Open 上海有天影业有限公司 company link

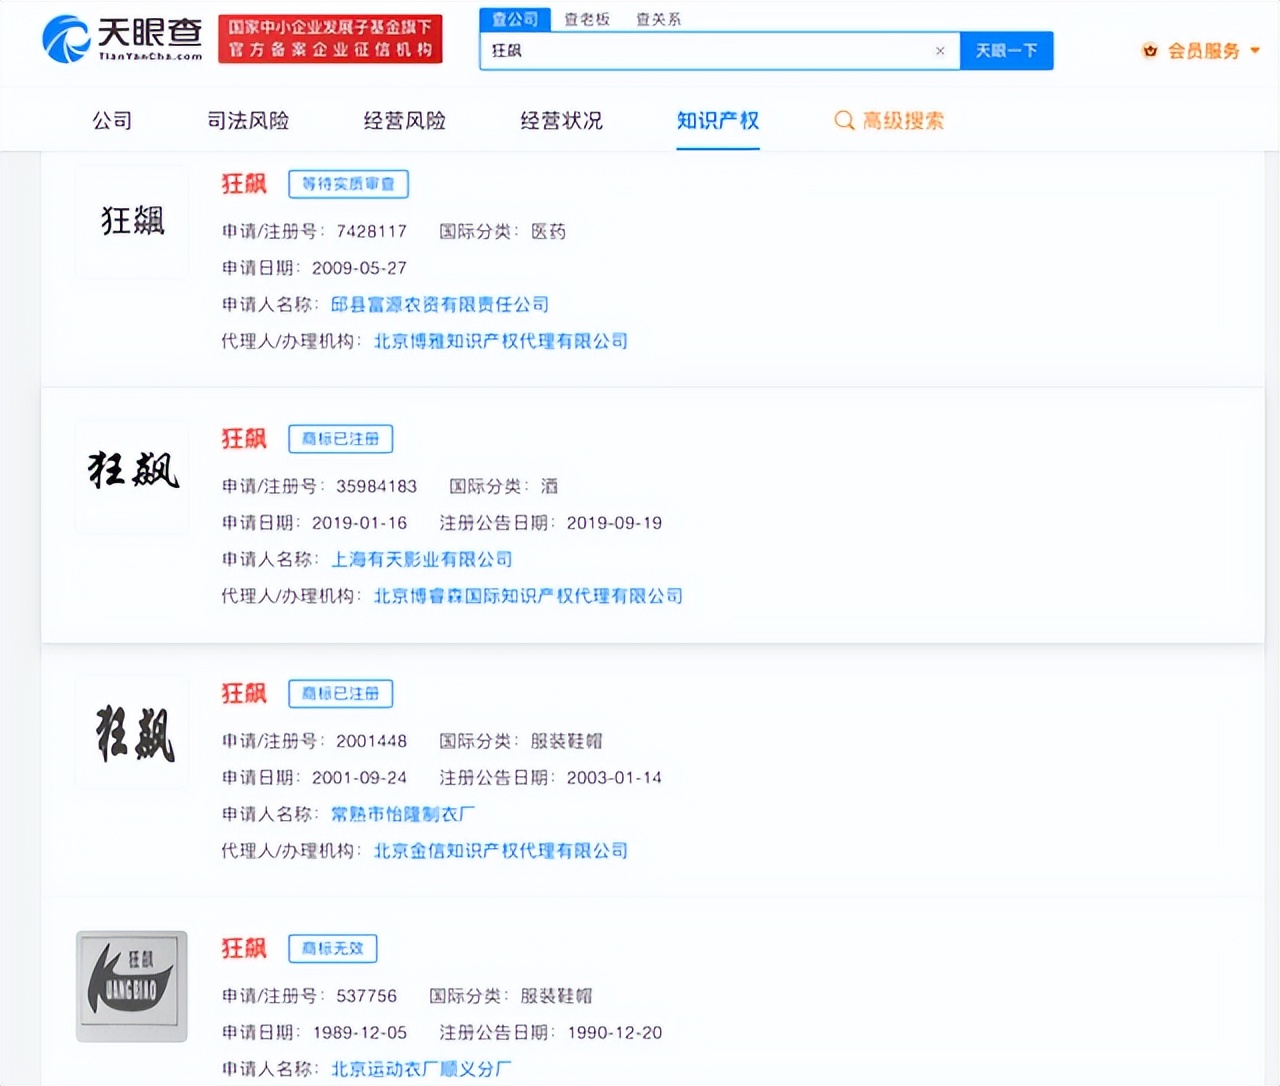pos(421,559)
